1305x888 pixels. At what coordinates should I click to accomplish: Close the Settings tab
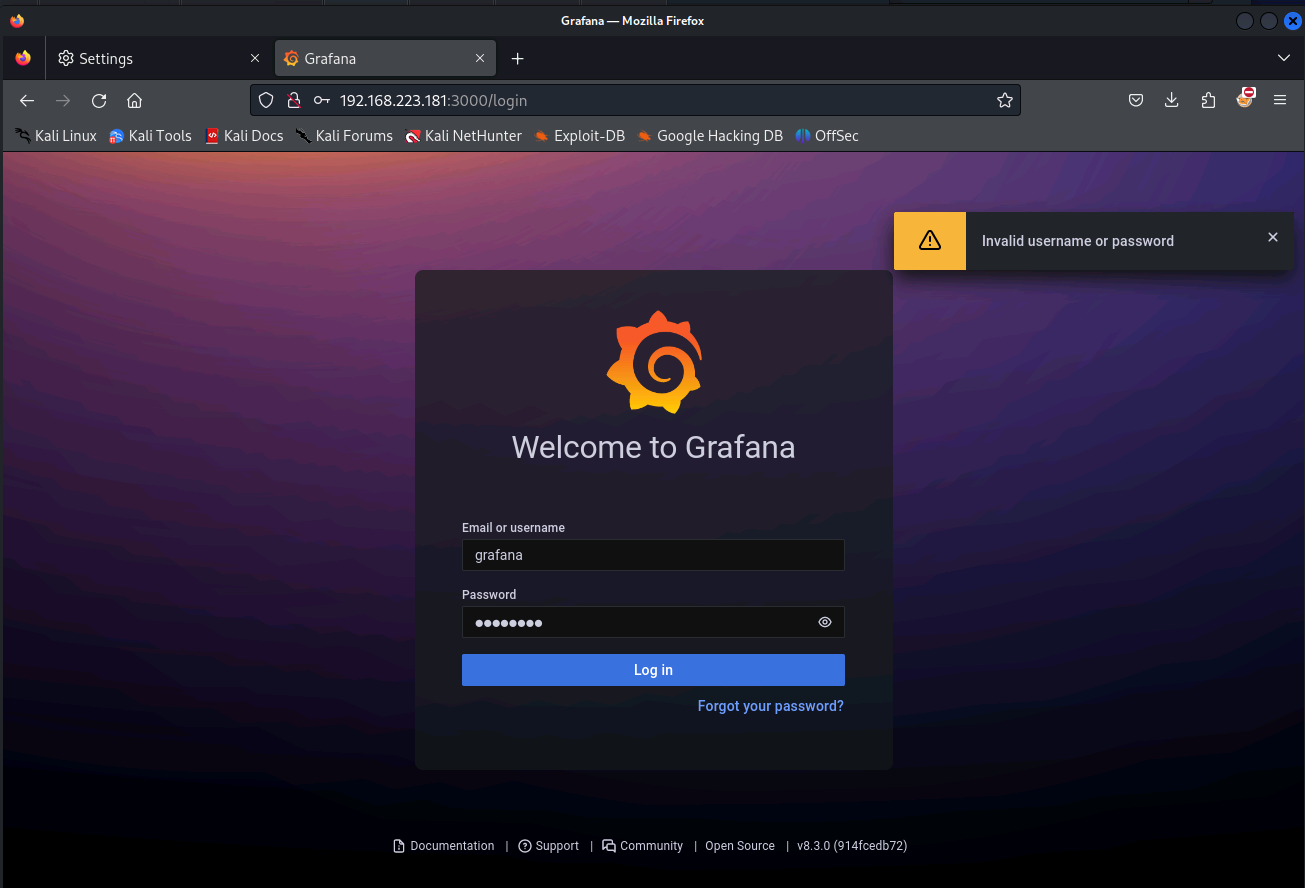point(255,58)
